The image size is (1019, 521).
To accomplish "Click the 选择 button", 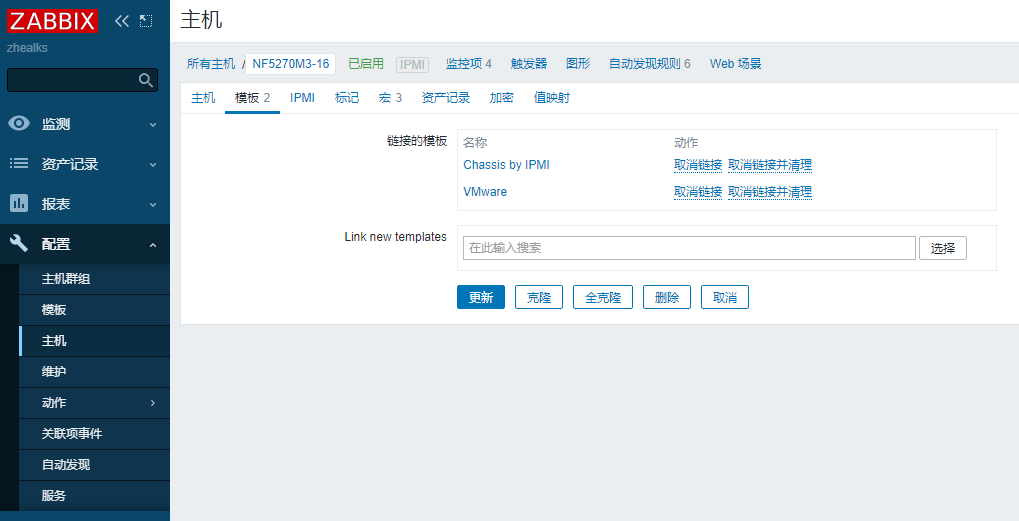I will pyautogui.click(x=943, y=248).
